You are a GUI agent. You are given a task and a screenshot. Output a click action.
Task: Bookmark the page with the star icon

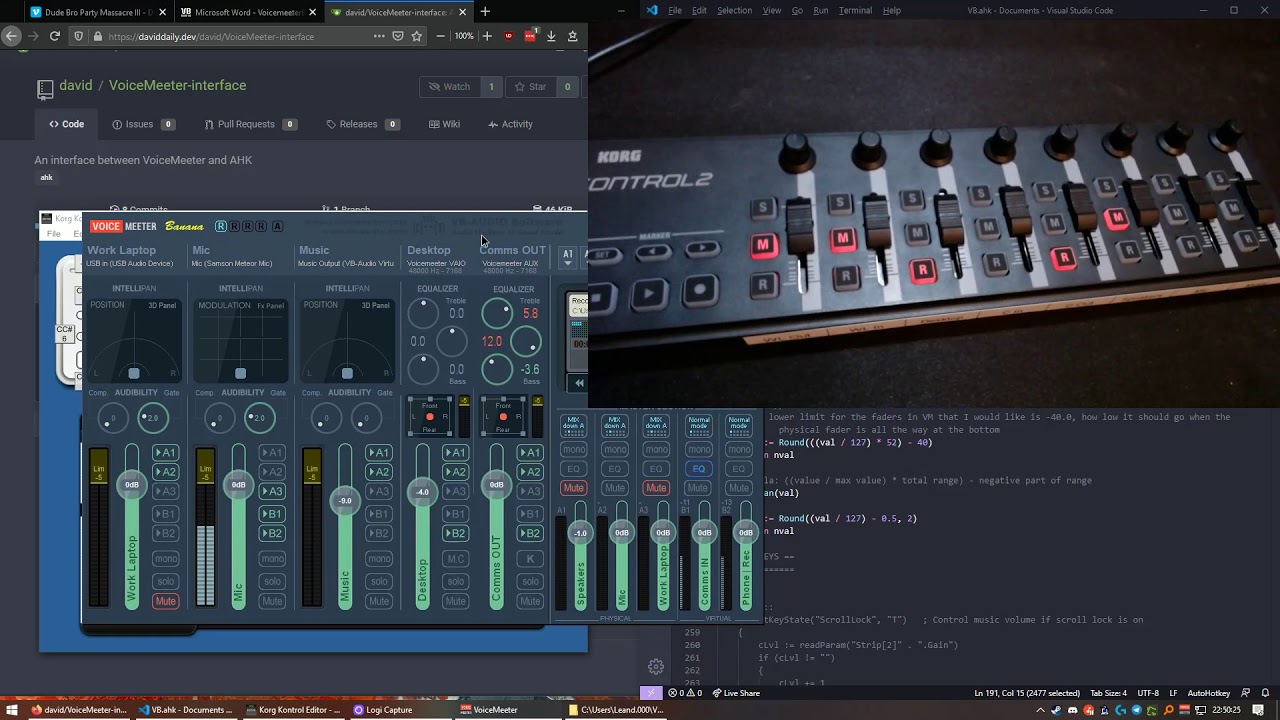click(417, 36)
